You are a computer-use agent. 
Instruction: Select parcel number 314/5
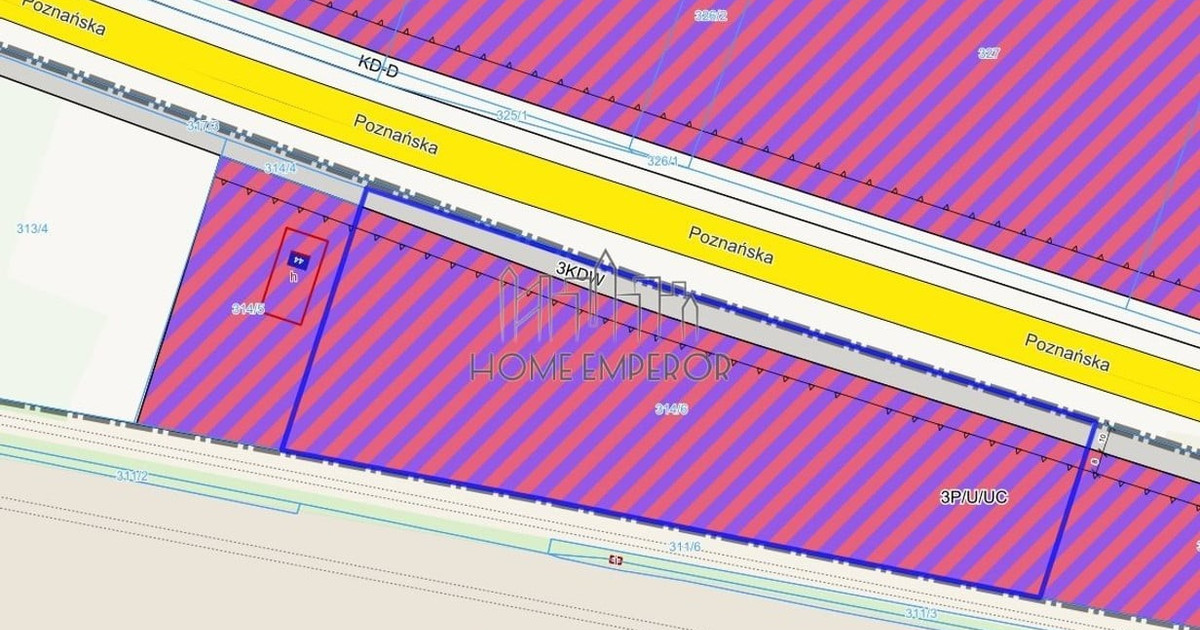248,309
